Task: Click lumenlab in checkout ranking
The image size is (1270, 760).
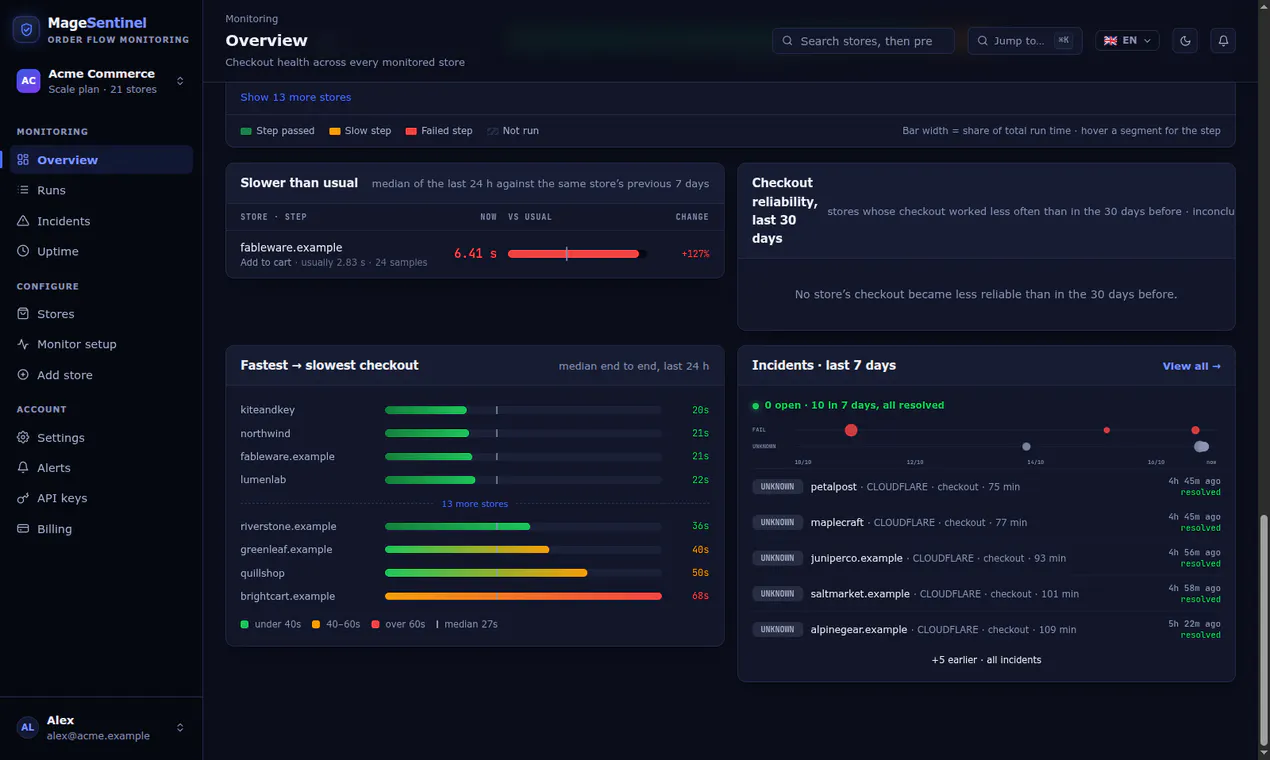Action: (x=263, y=480)
